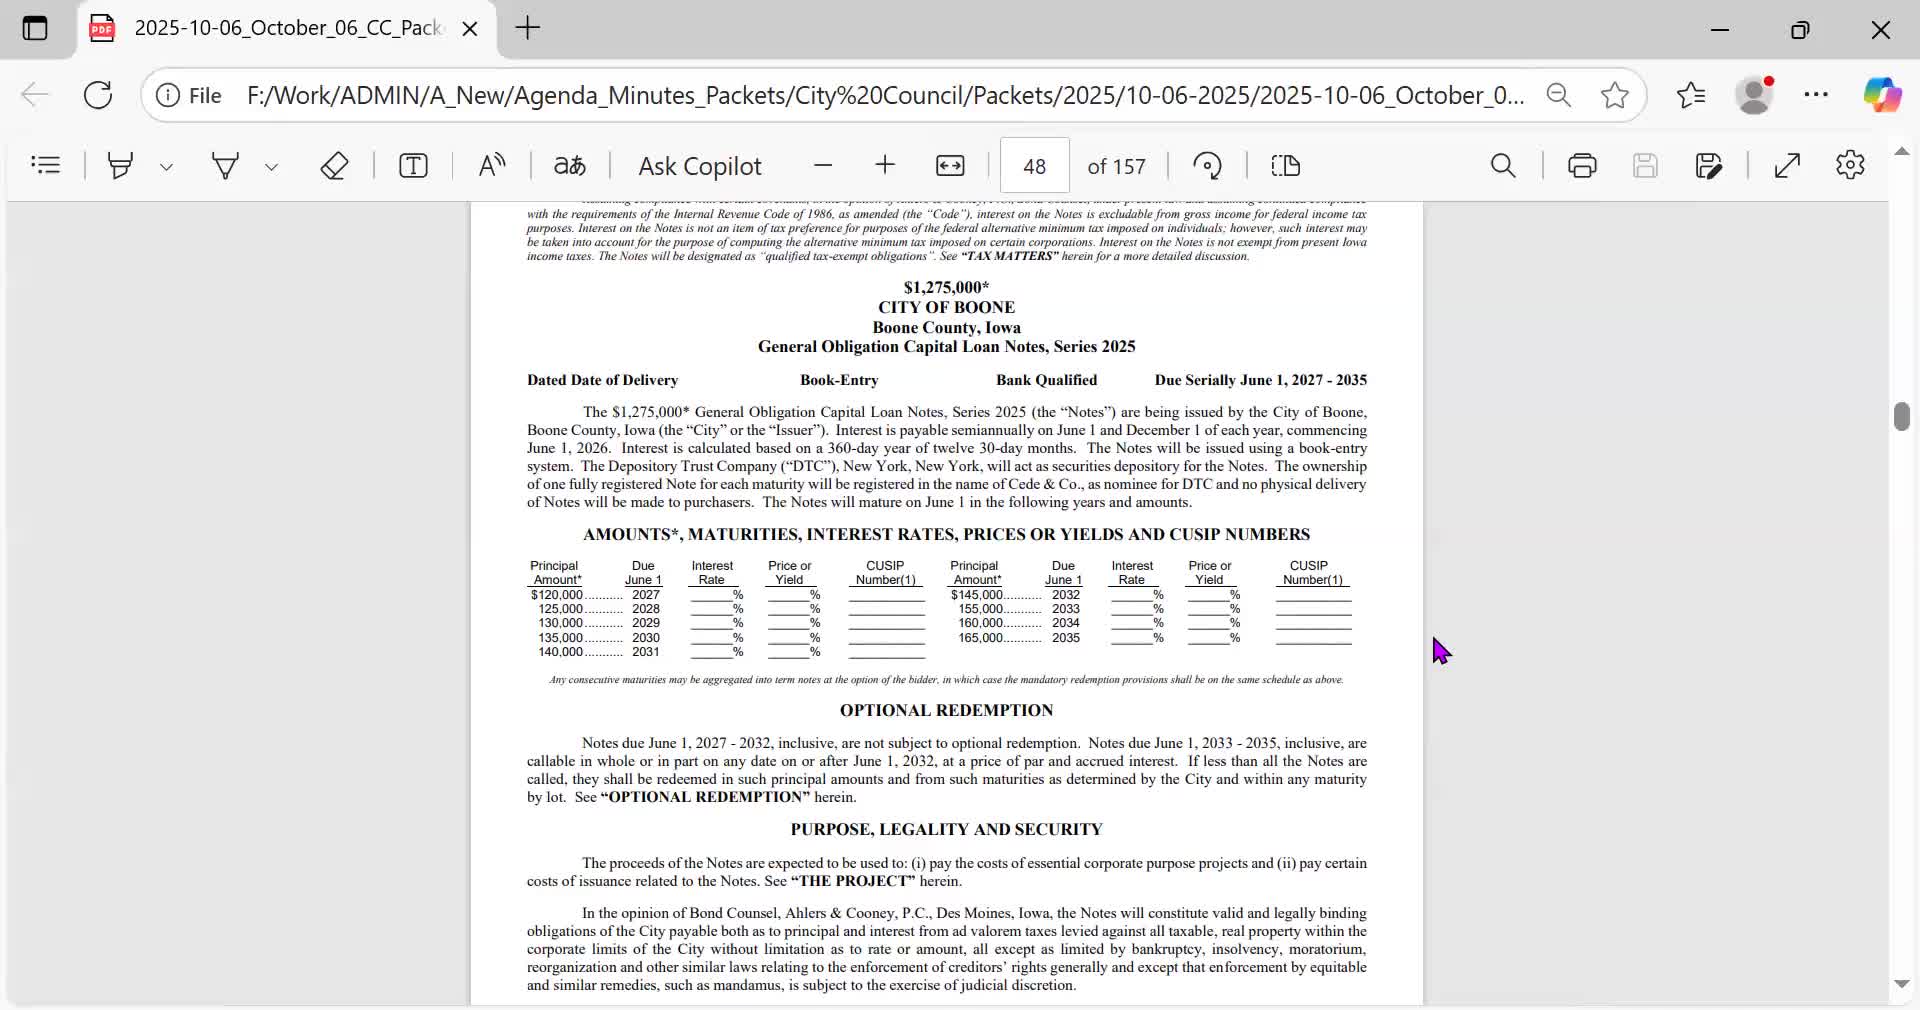Click the 2029 due year
Viewport: 1920px width, 1010px height.
pos(646,623)
